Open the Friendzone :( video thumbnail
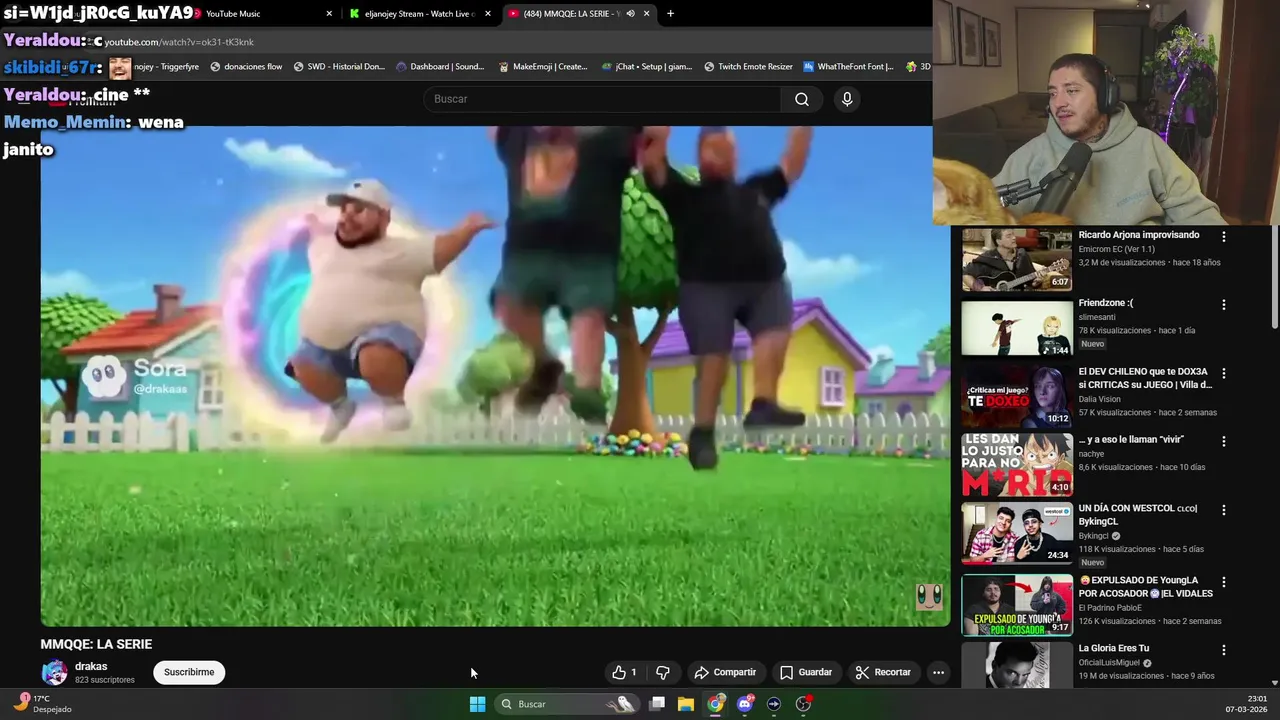The image size is (1280, 720). 1017,328
